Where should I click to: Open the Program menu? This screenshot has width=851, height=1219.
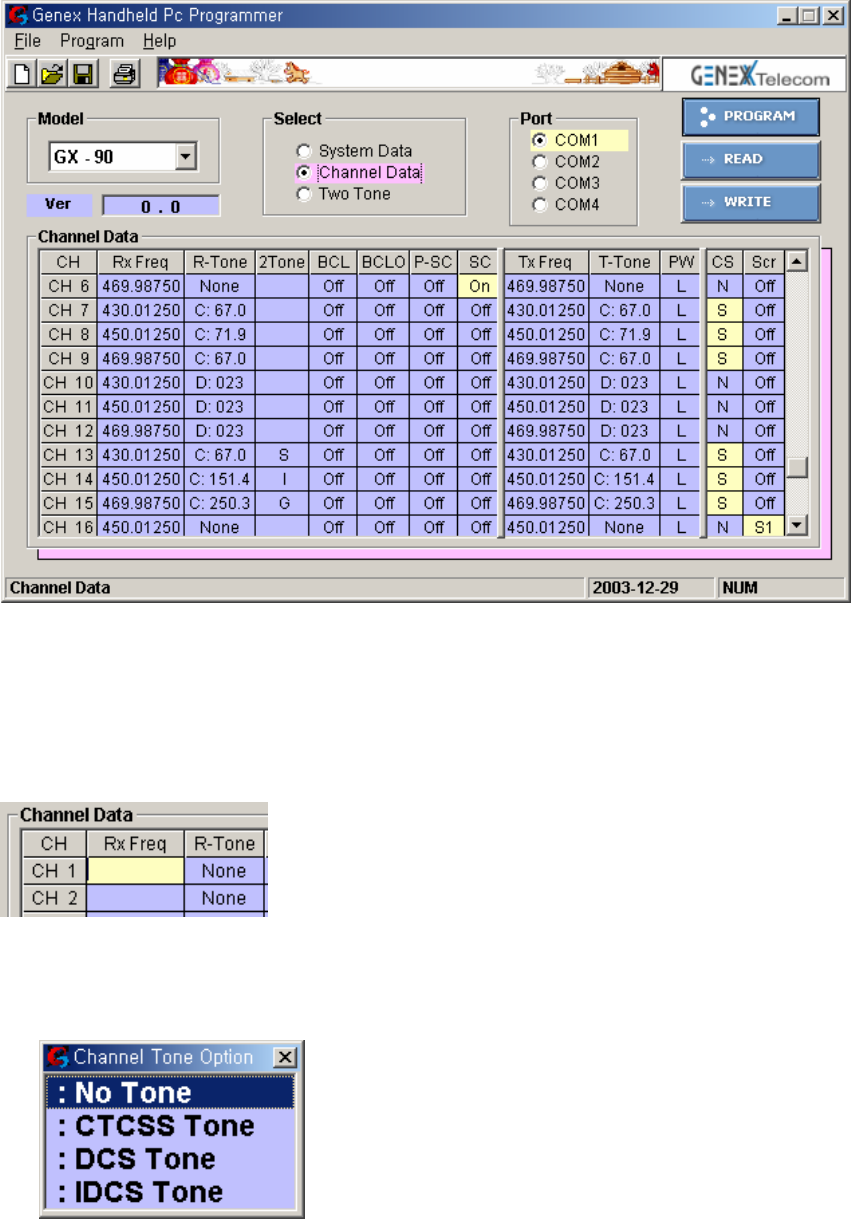click(x=92, y=41)
